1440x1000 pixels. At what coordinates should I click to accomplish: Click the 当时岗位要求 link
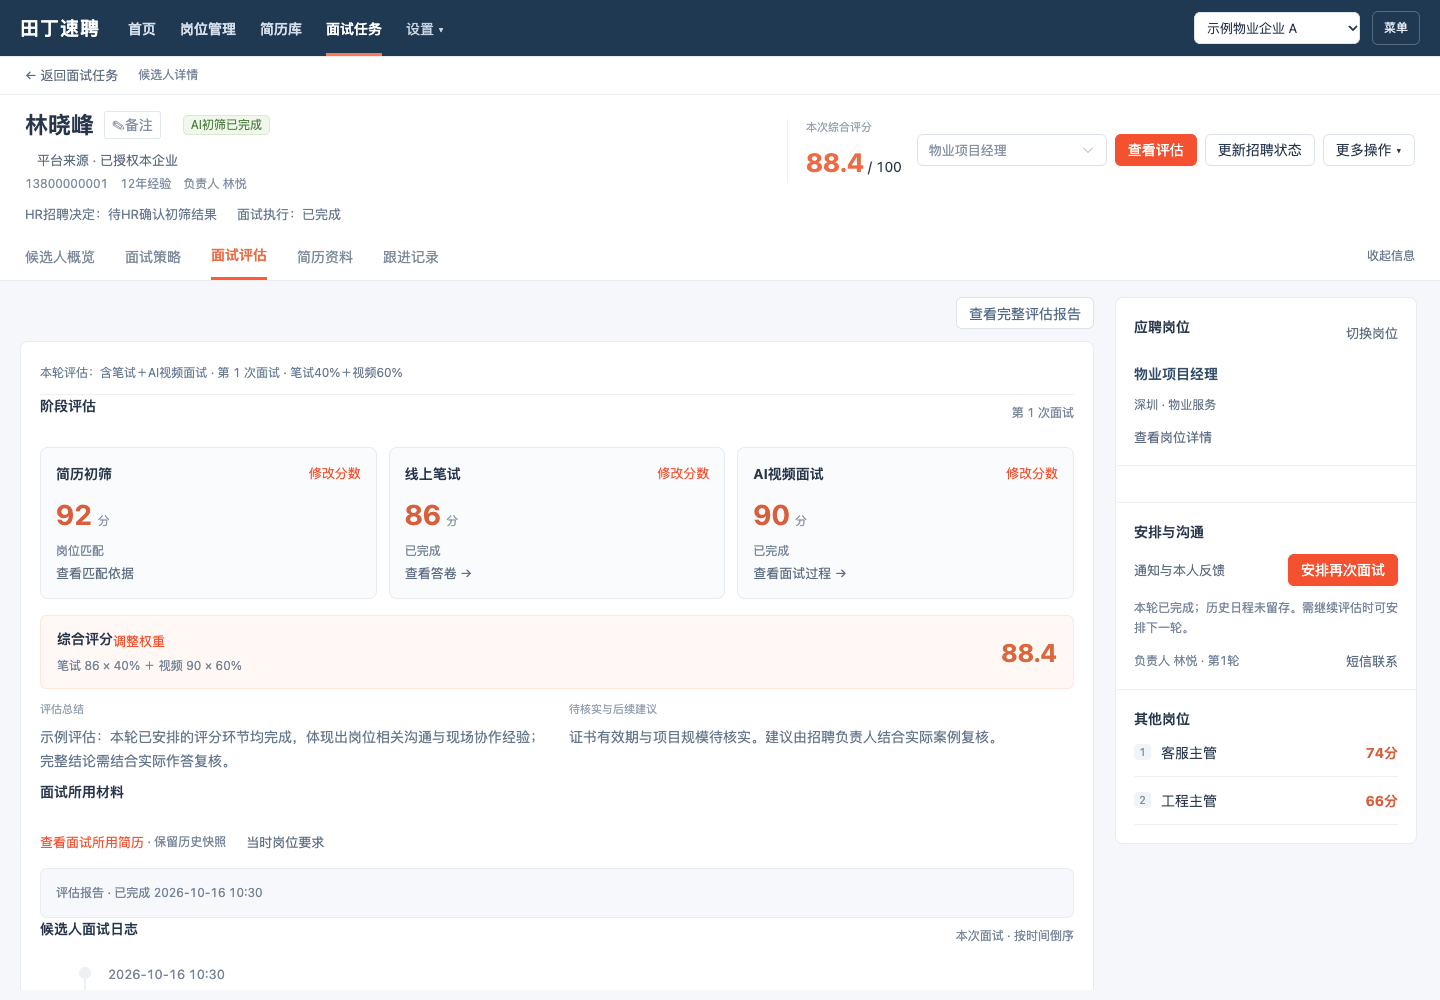[285, 842]
